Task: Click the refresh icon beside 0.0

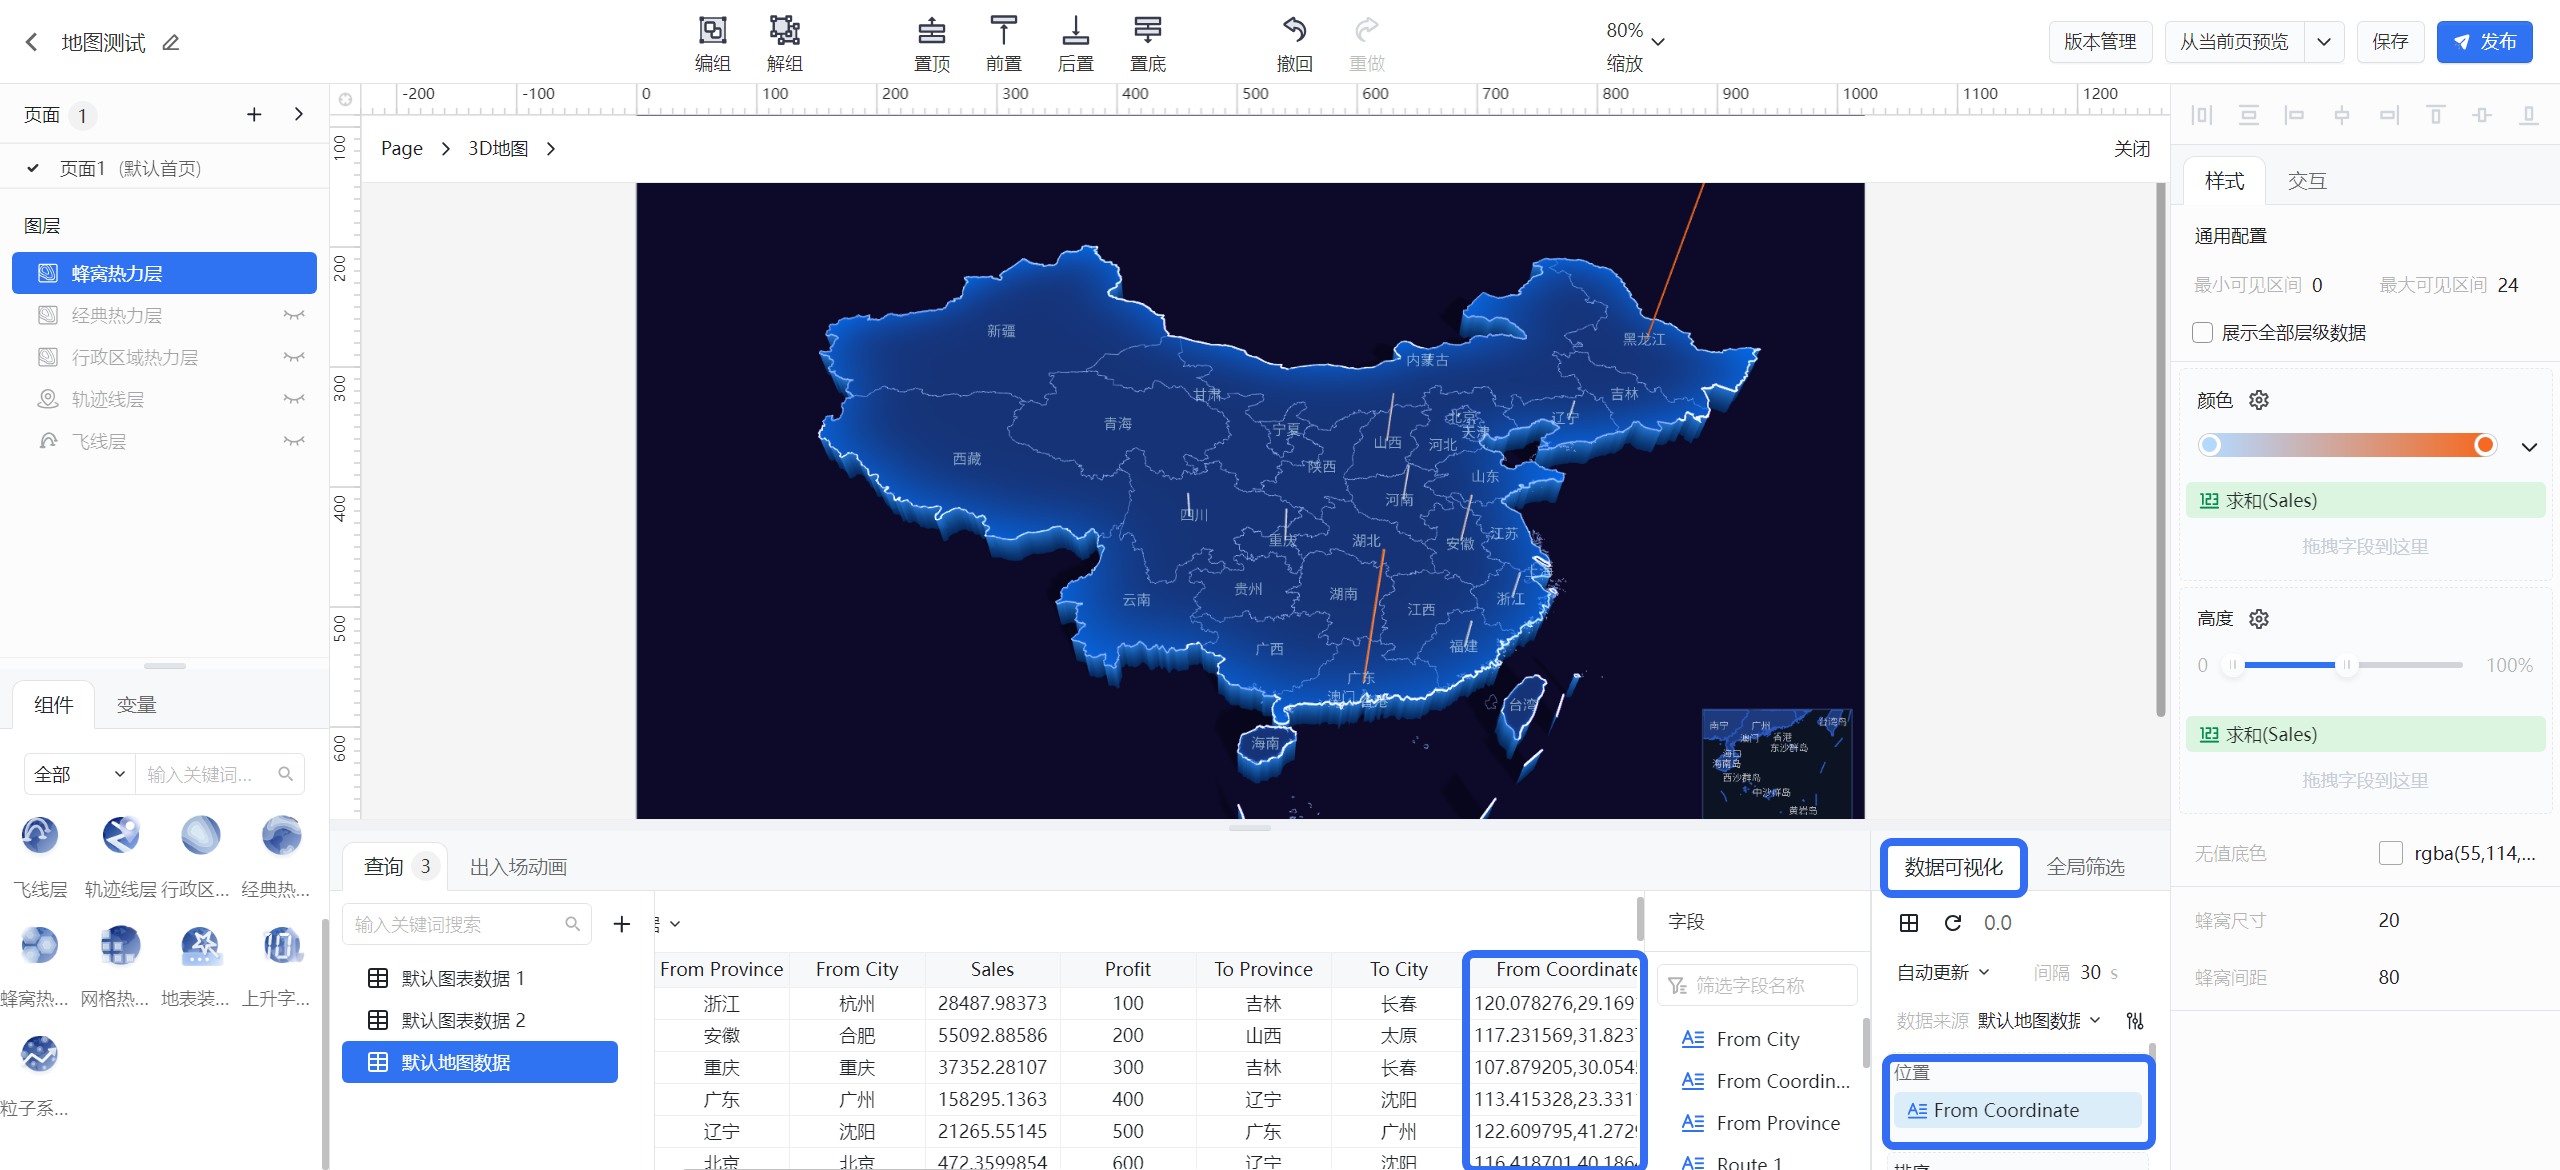Action: 1952,922
